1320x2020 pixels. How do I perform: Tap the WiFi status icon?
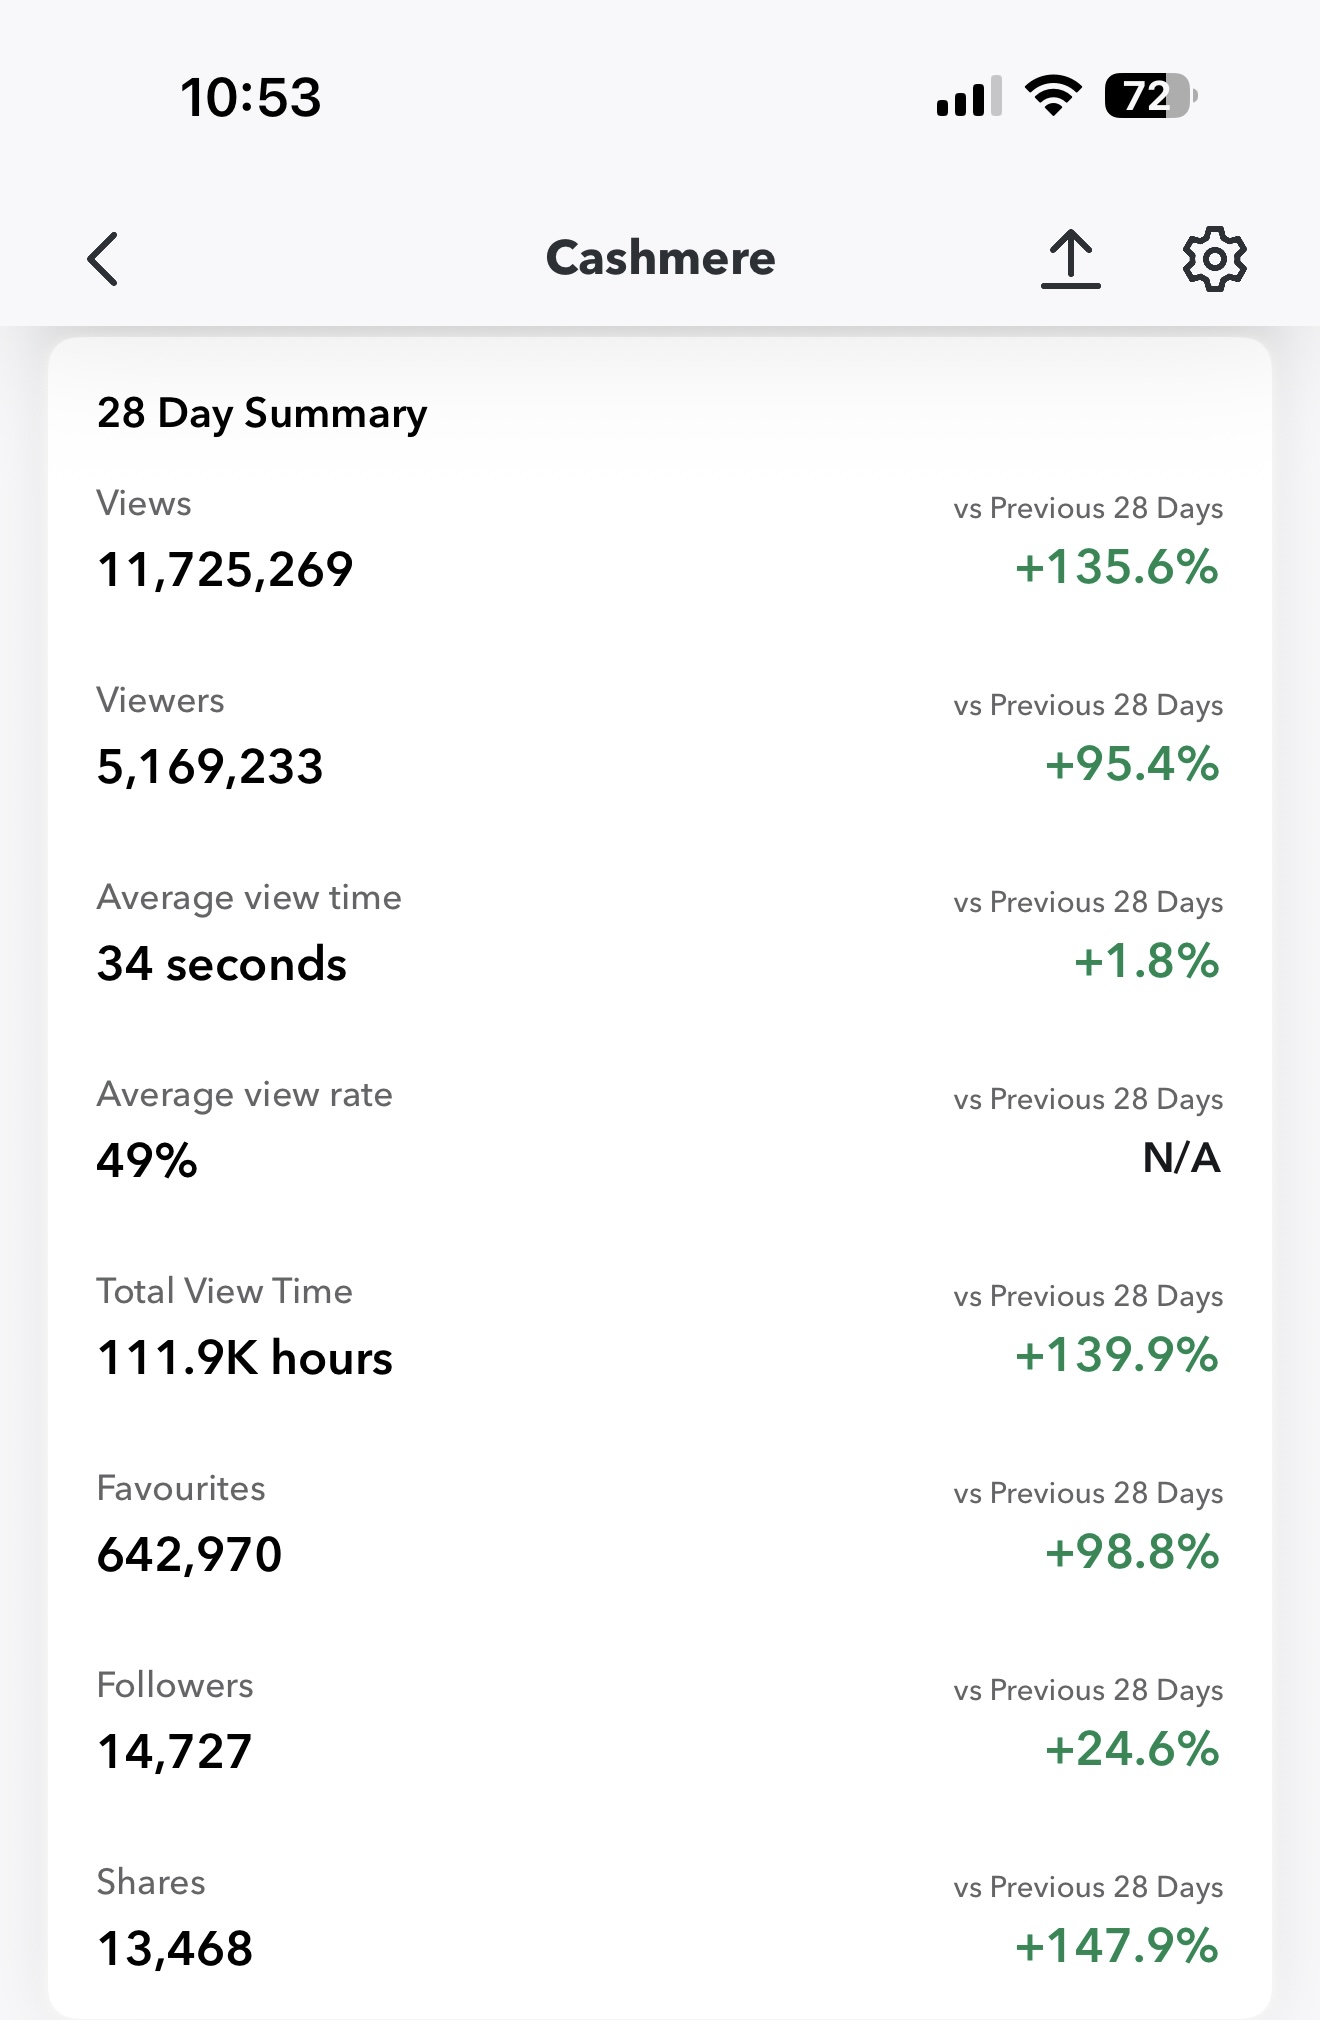pyautogui.click(x=1053, y=97)
